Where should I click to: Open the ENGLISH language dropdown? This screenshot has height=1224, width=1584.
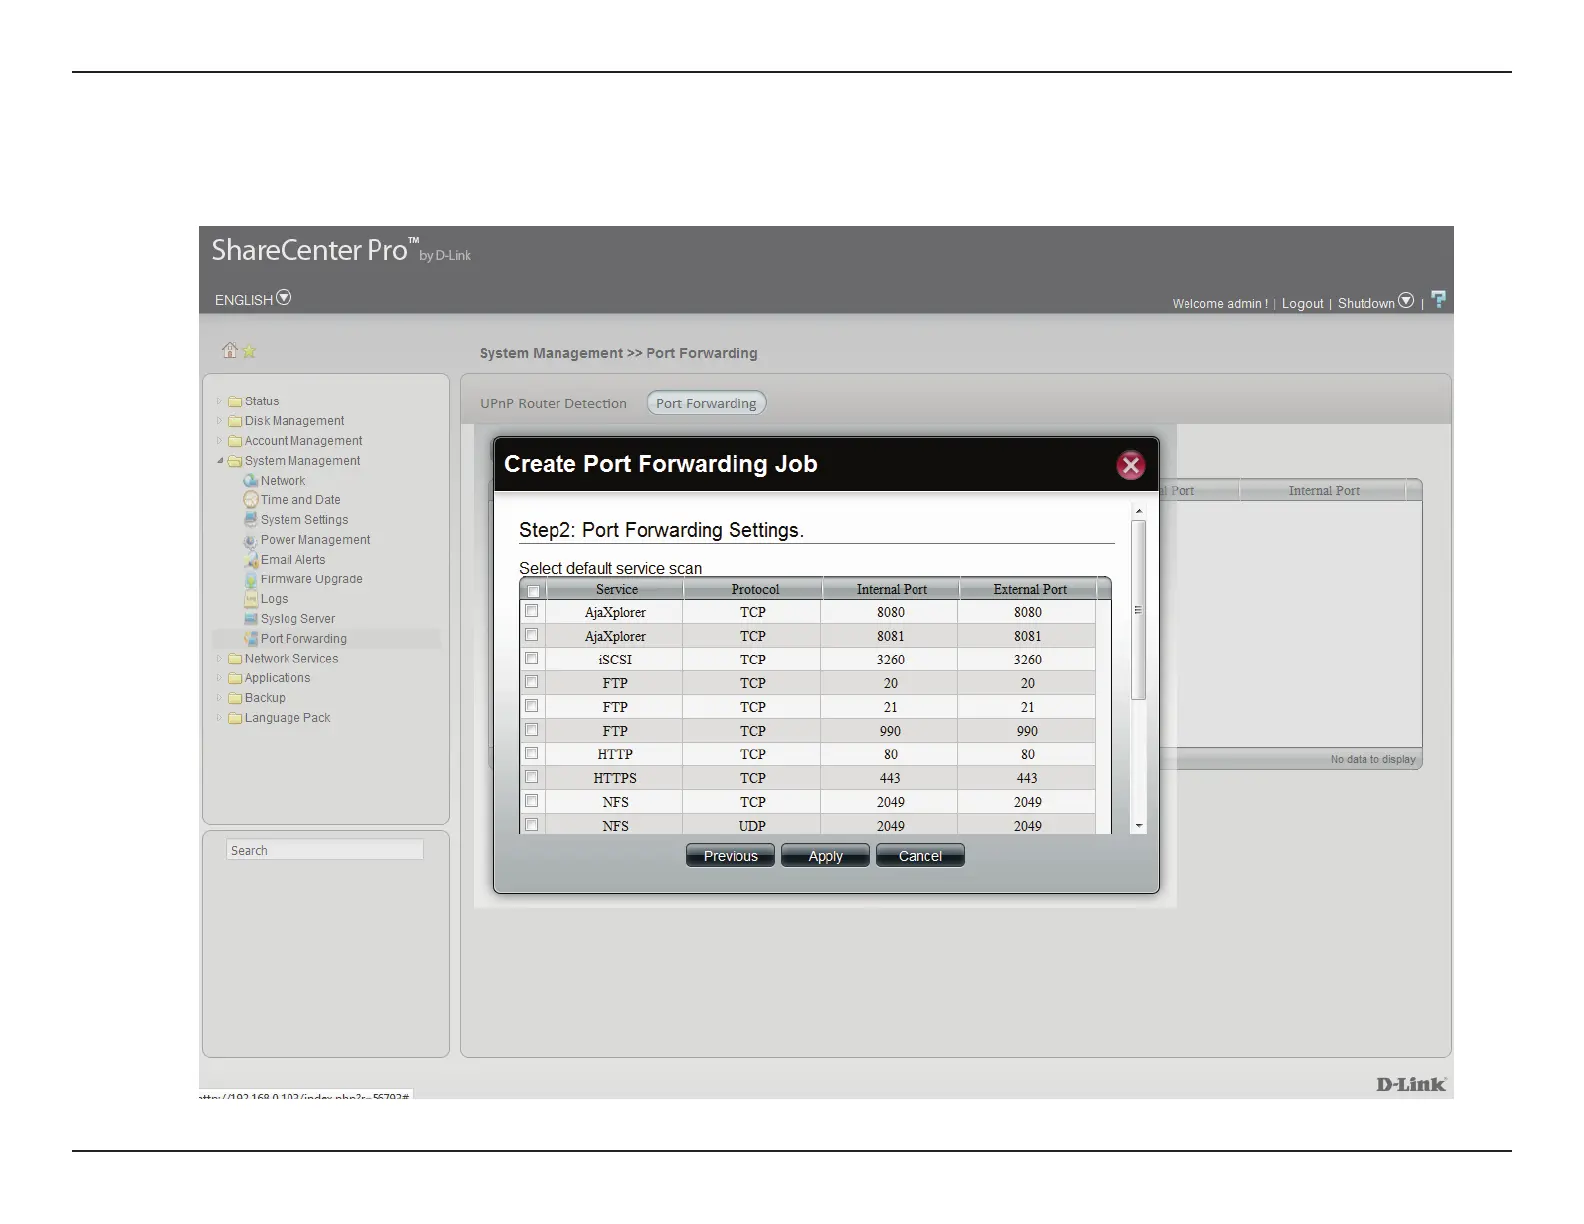(x=284, y=298)
